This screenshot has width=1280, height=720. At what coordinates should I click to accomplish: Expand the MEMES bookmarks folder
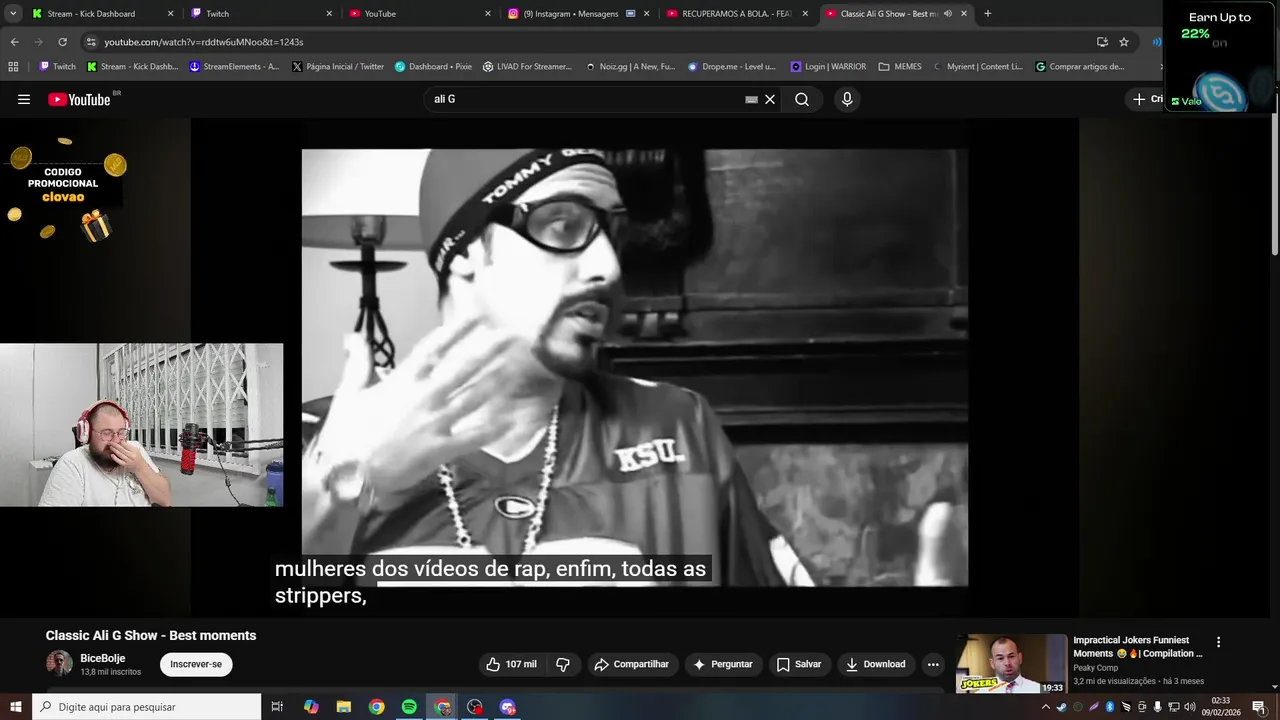click(900, 67)
